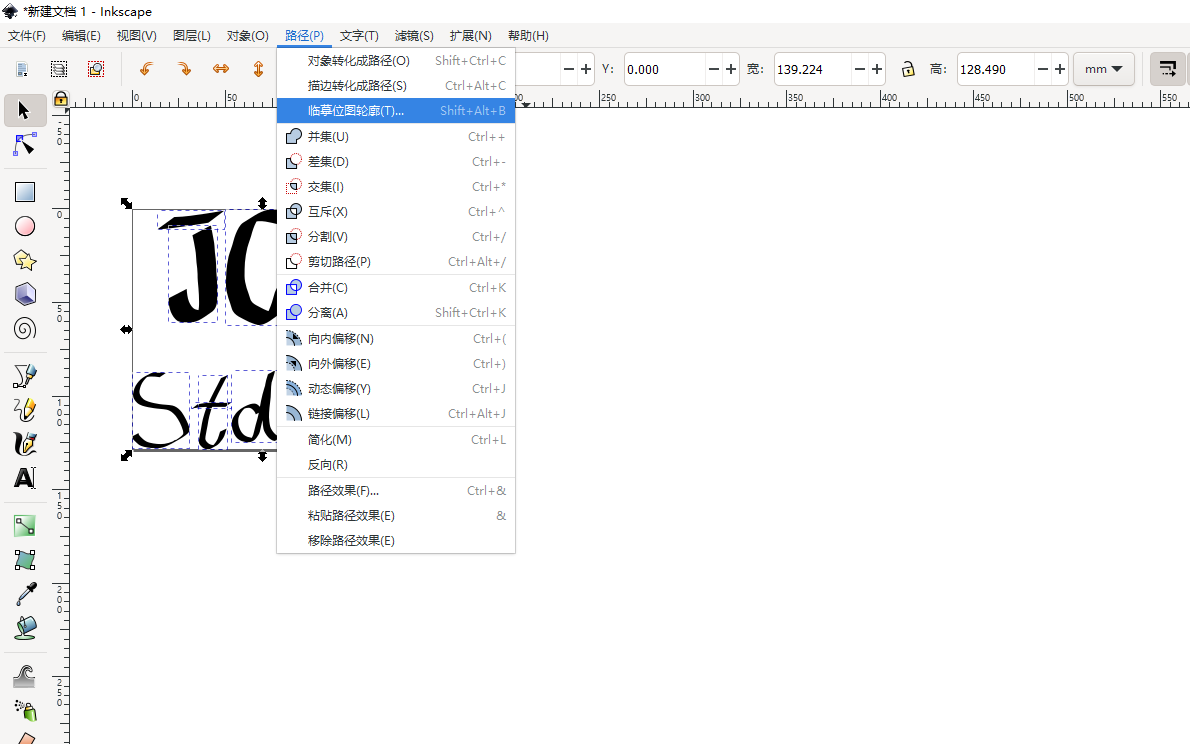Image resolution: width=1190 pixels, height=744 pixels.
Task: Choose 描边转化成路径(S)
Action: point(396,86)
